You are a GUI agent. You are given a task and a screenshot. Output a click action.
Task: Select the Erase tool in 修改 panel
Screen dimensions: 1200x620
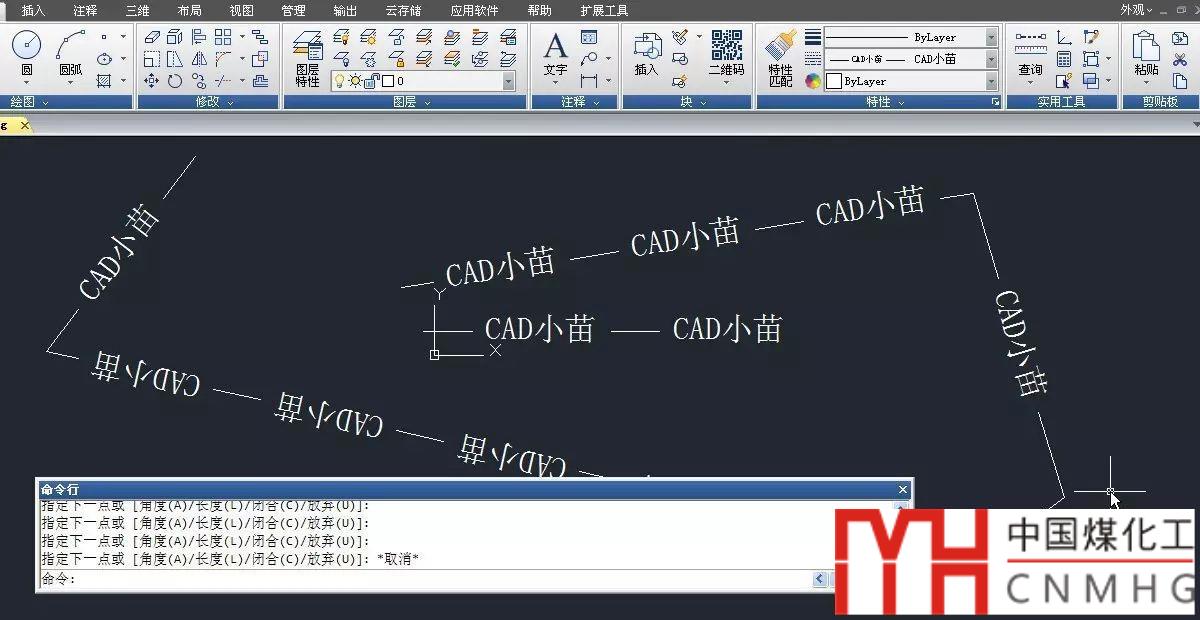pos(152,37)
